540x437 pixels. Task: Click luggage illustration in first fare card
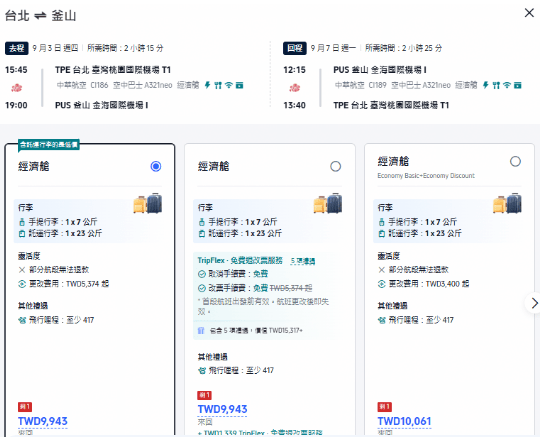148,203
